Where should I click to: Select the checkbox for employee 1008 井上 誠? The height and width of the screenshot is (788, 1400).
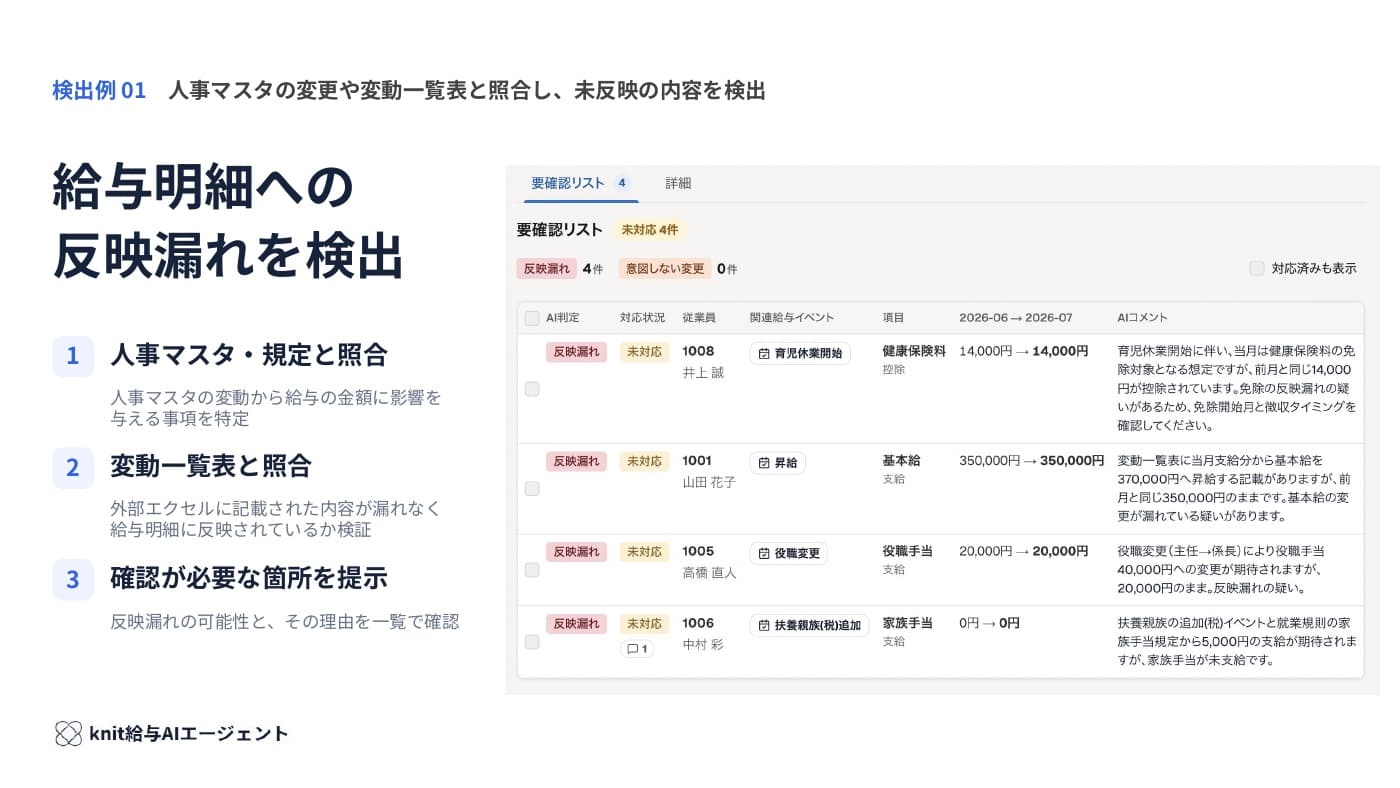[x=532, y=389]
